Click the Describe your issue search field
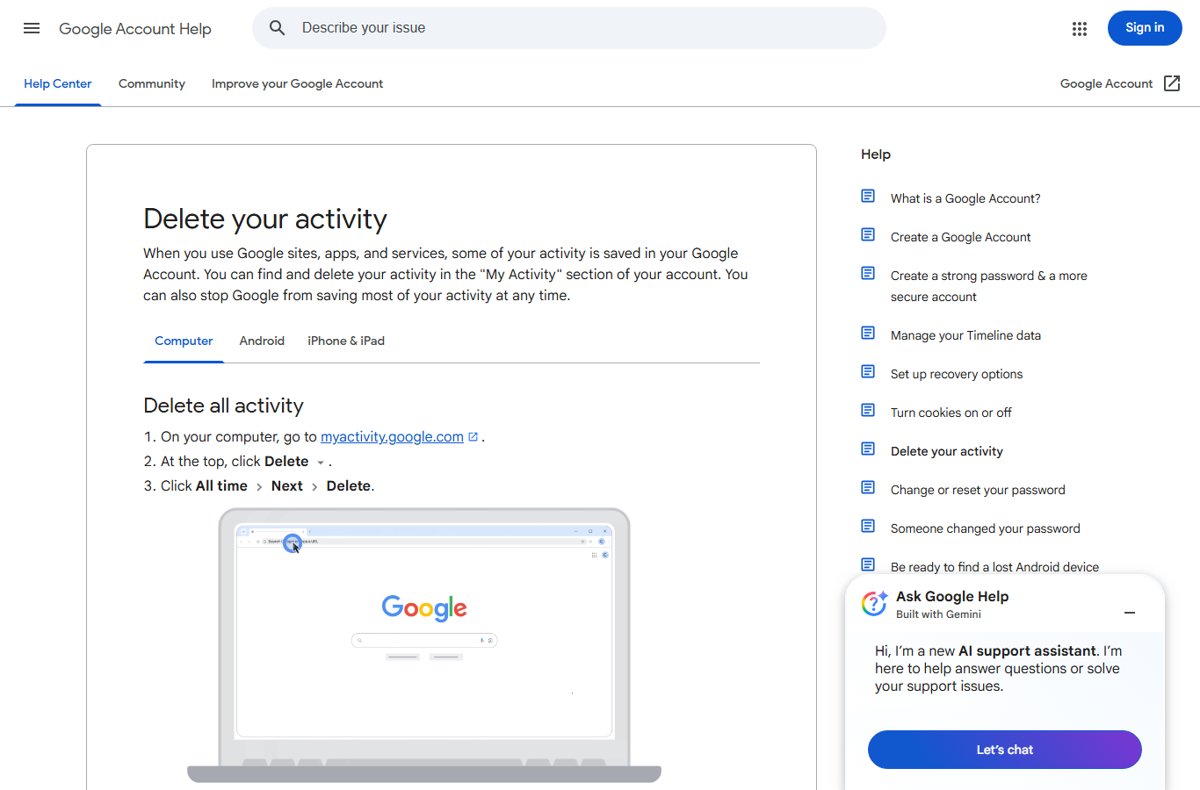The image size is (1200, 790). tap(569, 28)
